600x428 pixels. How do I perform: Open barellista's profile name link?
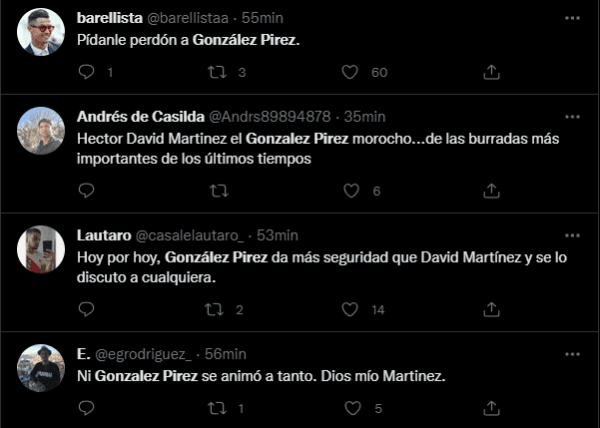(x=115, y=19)
